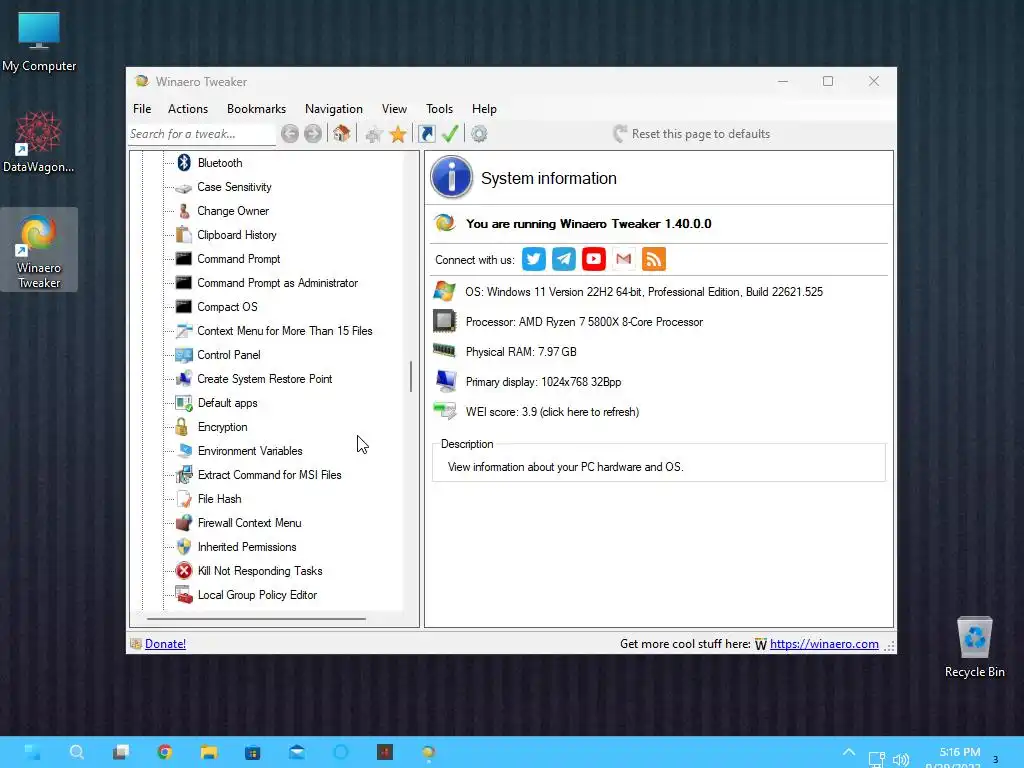Open the Winaero Tweaker desktop shortcut
The height and width of the screenshot is (768, 1024).
click(x=39, y=250)
